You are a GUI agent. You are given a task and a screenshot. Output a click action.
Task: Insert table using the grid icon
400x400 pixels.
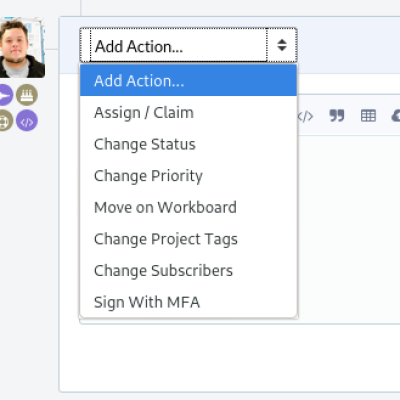point(368,116)
